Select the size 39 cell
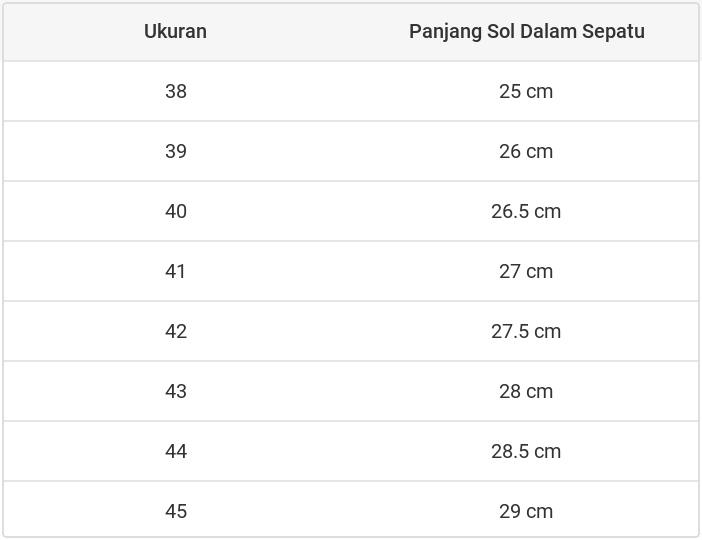This screenshot has width=702, height=540. tap(176, 151)
